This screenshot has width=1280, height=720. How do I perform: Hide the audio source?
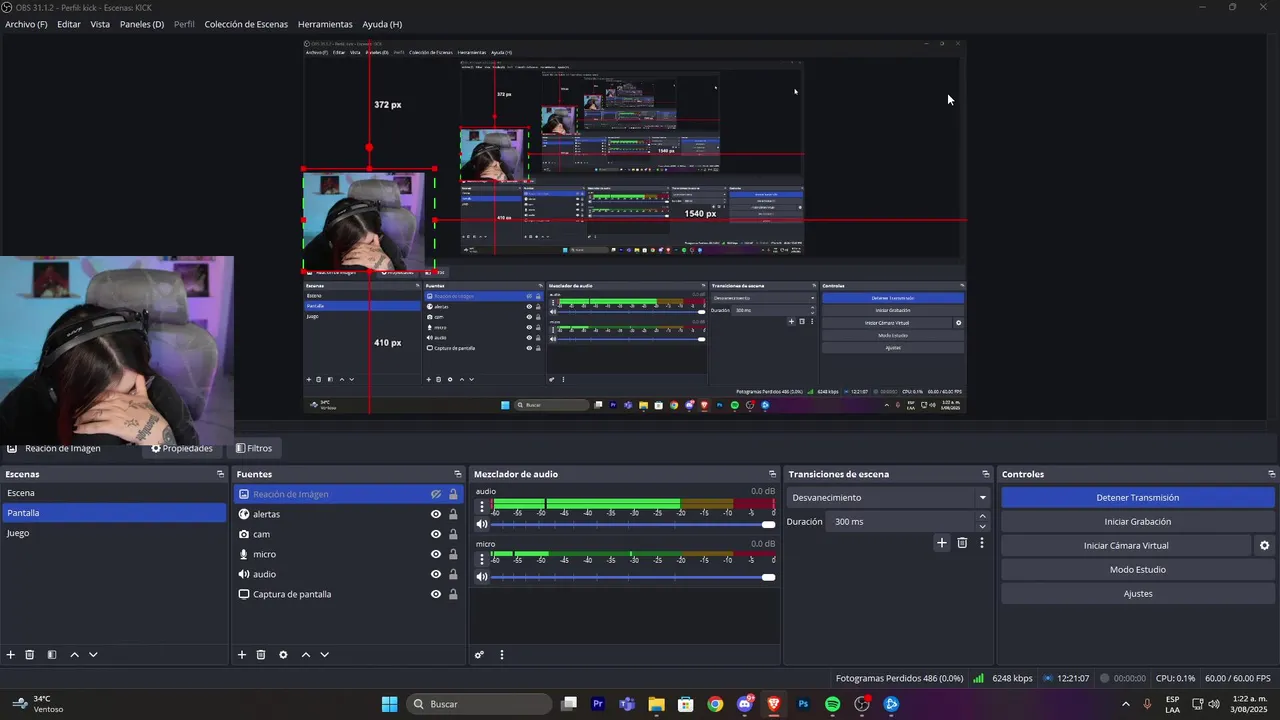pyautogui.click(x=436, y=574)
